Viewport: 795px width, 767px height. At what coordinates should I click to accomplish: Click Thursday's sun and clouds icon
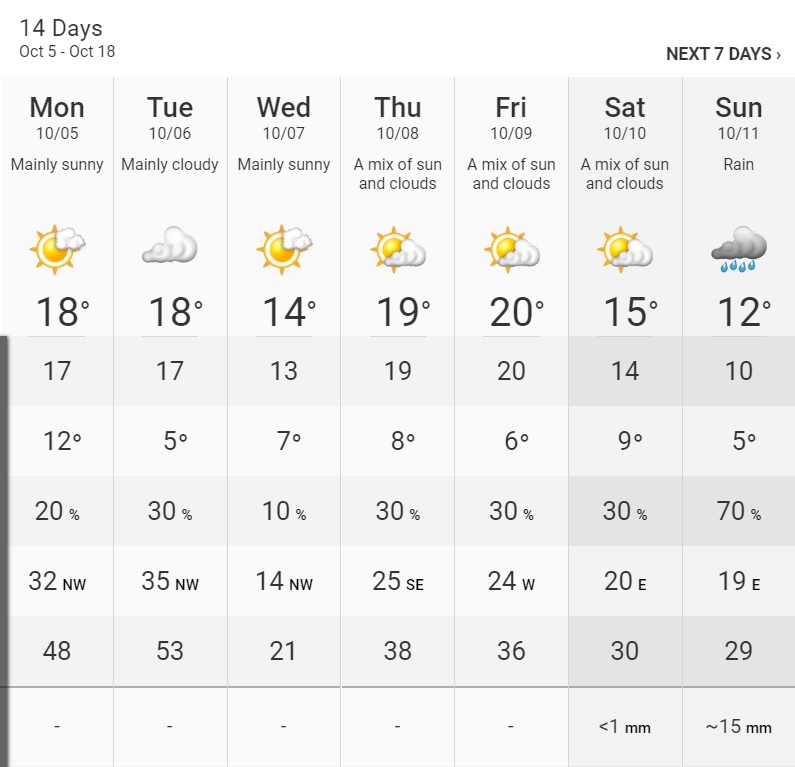[398, 249]
